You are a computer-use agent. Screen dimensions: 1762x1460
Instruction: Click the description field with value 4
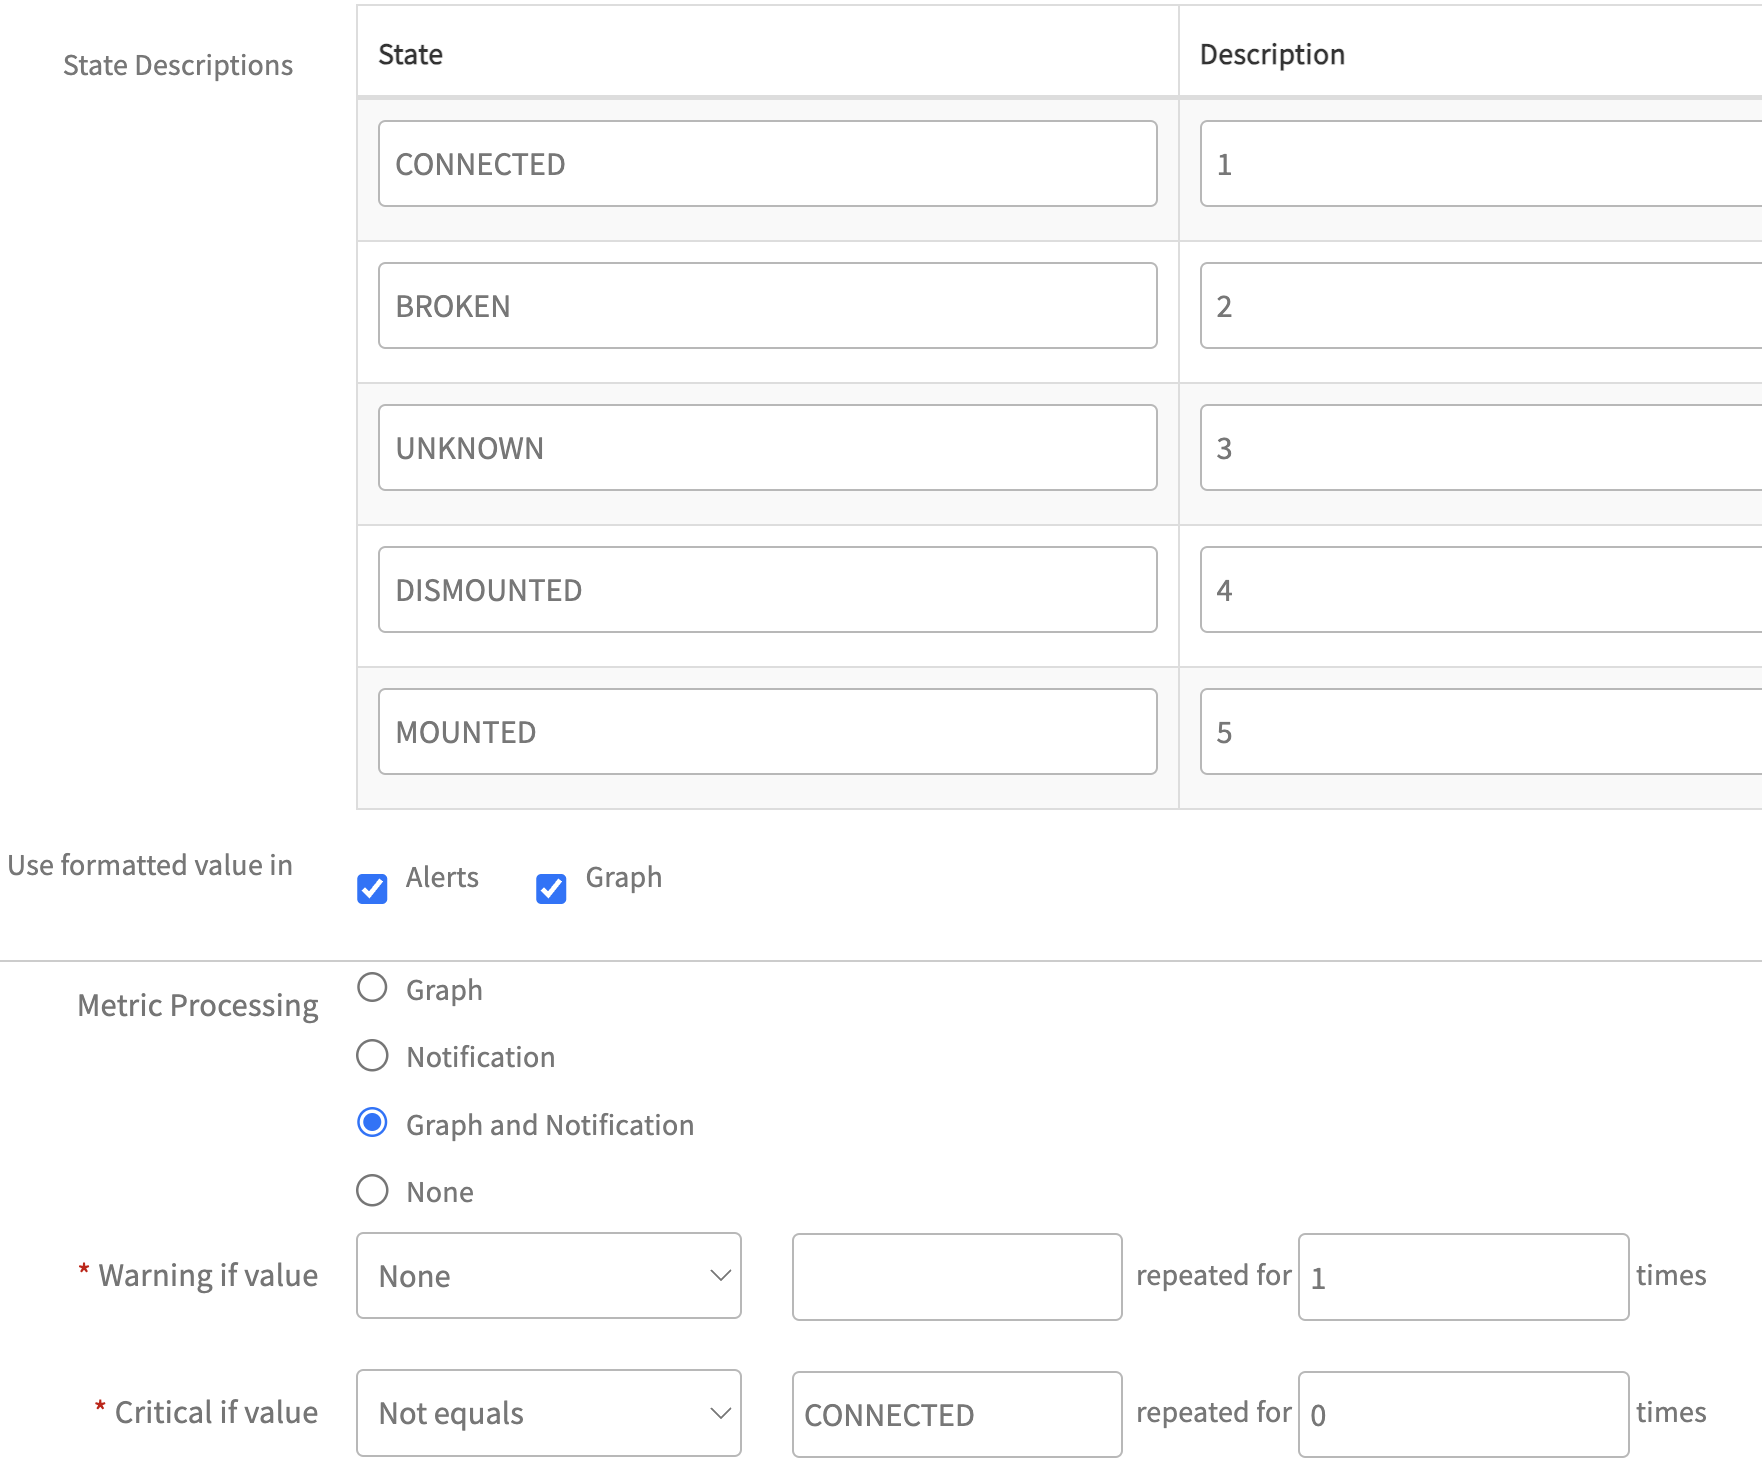pos(1481,590)
